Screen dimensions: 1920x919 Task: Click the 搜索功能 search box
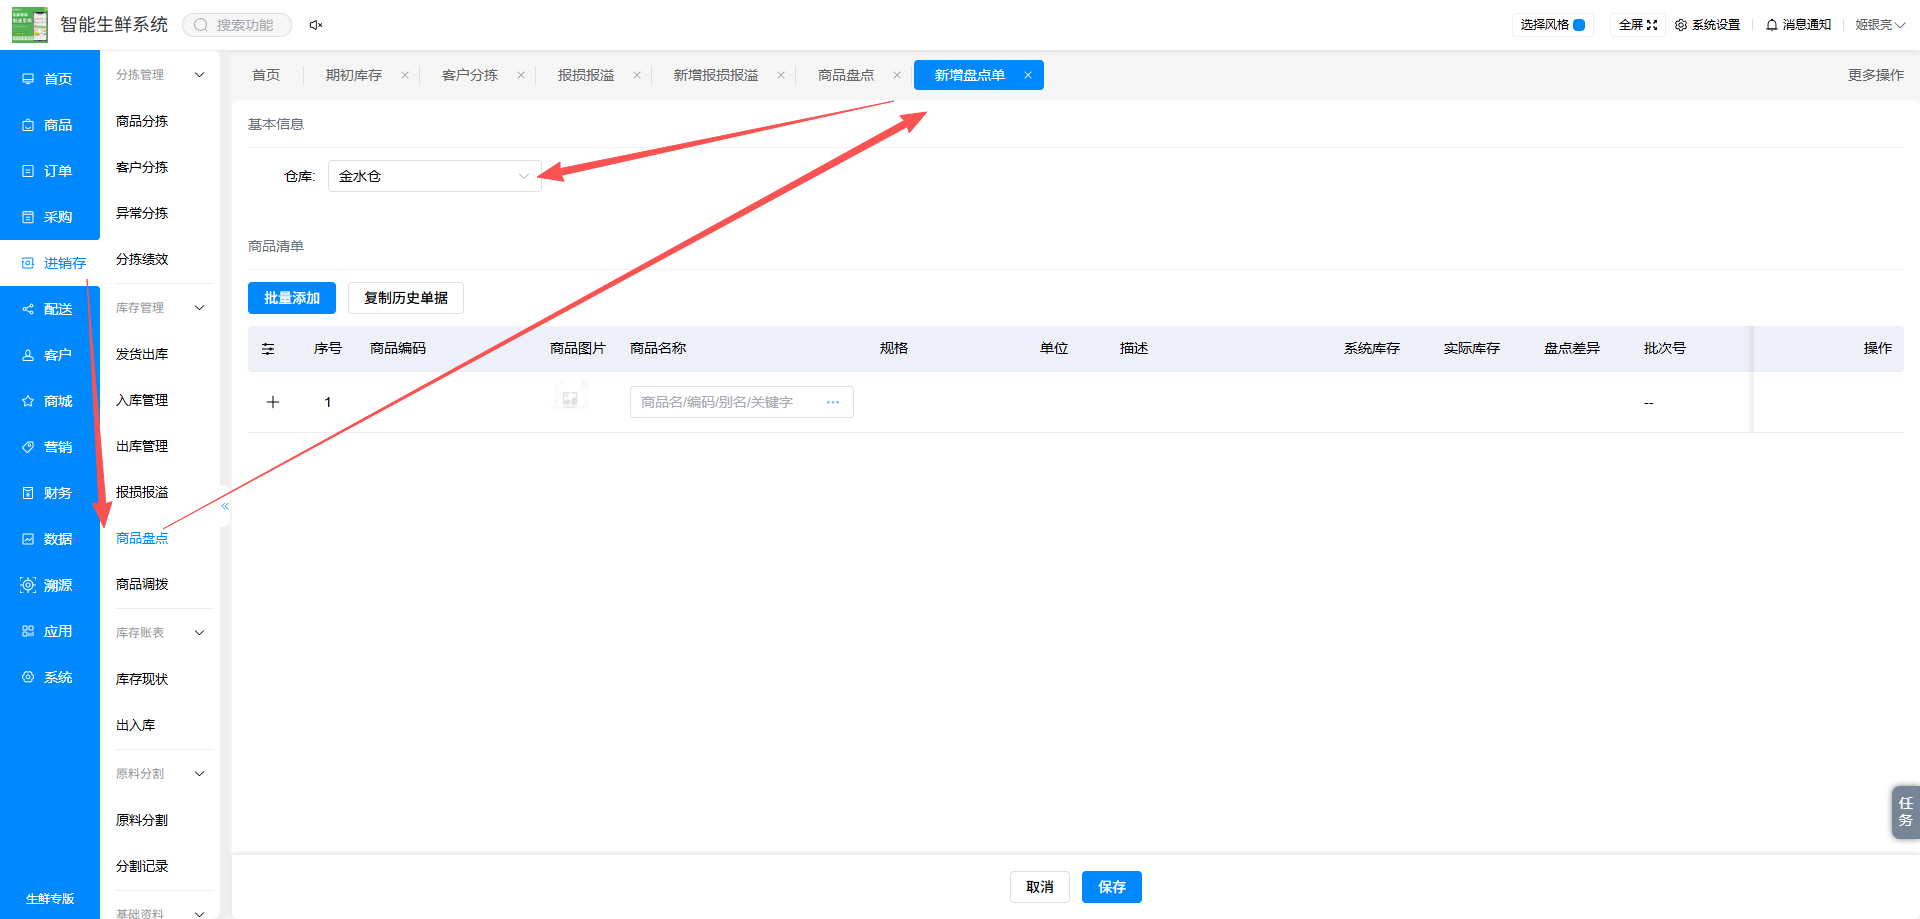[237, 25]
